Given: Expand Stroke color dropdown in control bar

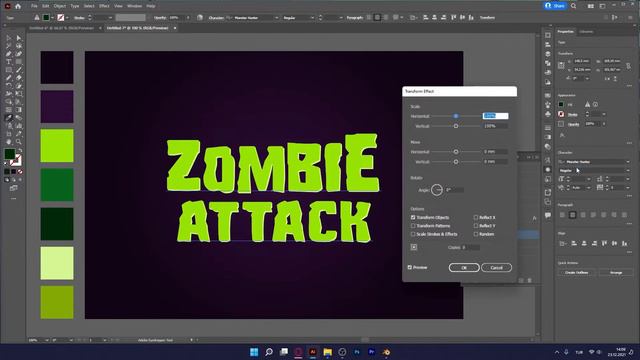Looking at the screenshot, I should point(67,18).
